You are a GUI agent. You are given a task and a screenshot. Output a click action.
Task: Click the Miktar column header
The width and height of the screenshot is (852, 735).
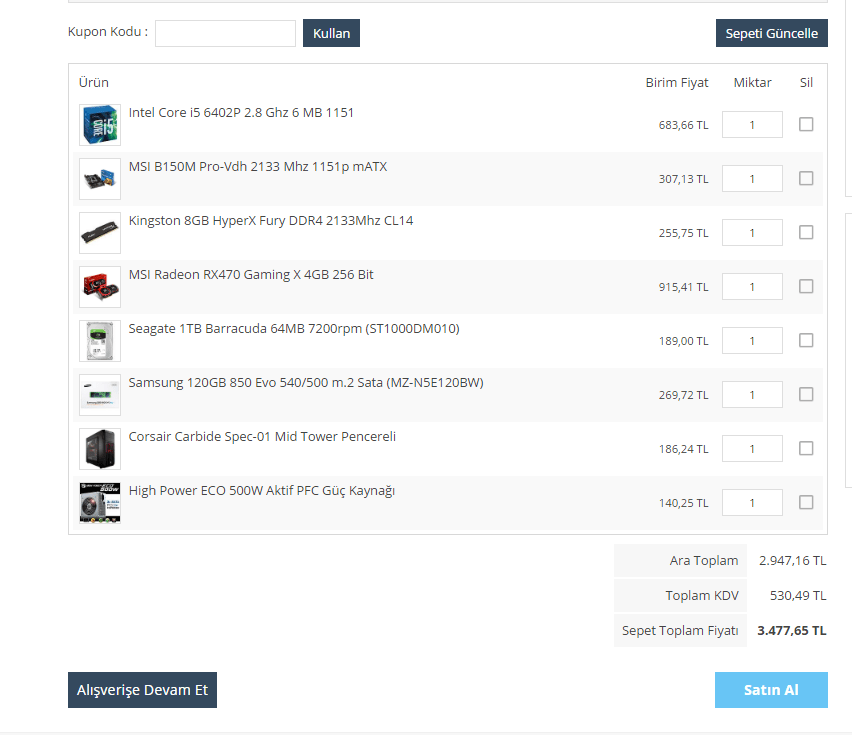click(x=753, y=83)
